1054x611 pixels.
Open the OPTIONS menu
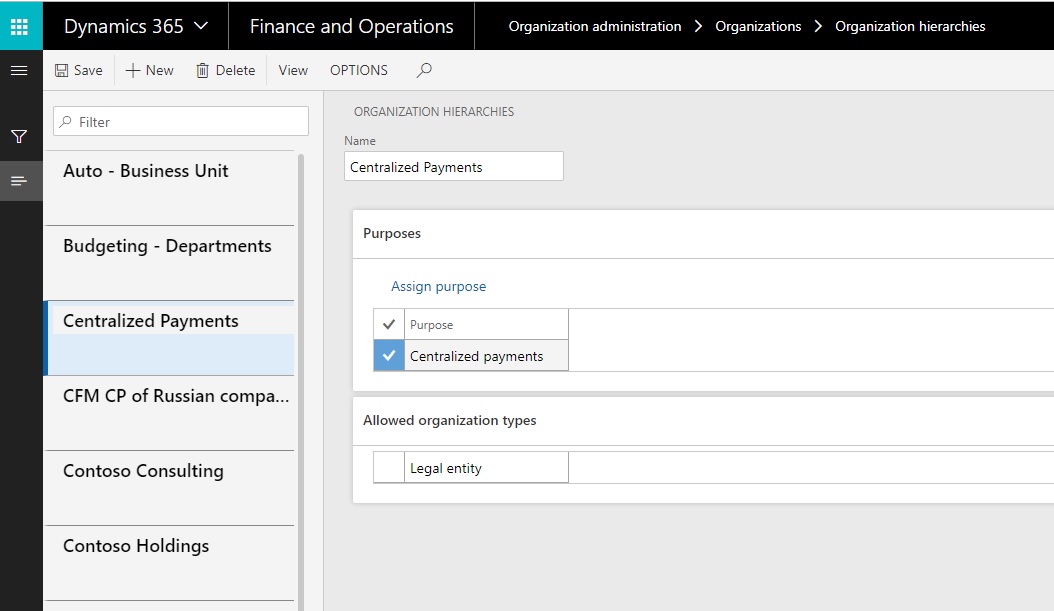[x=359, y=70]
